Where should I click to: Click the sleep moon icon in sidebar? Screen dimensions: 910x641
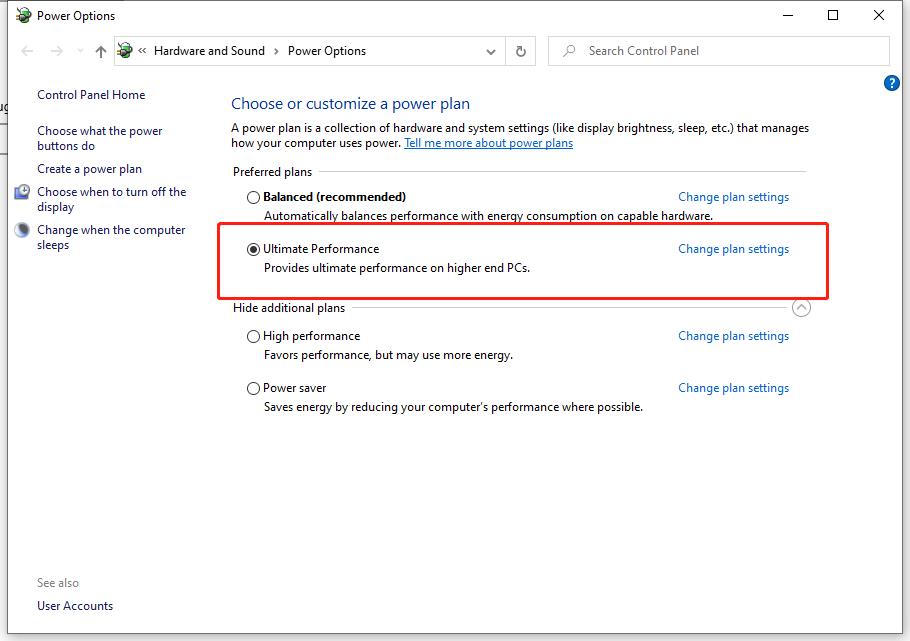(x=22, y=230)
